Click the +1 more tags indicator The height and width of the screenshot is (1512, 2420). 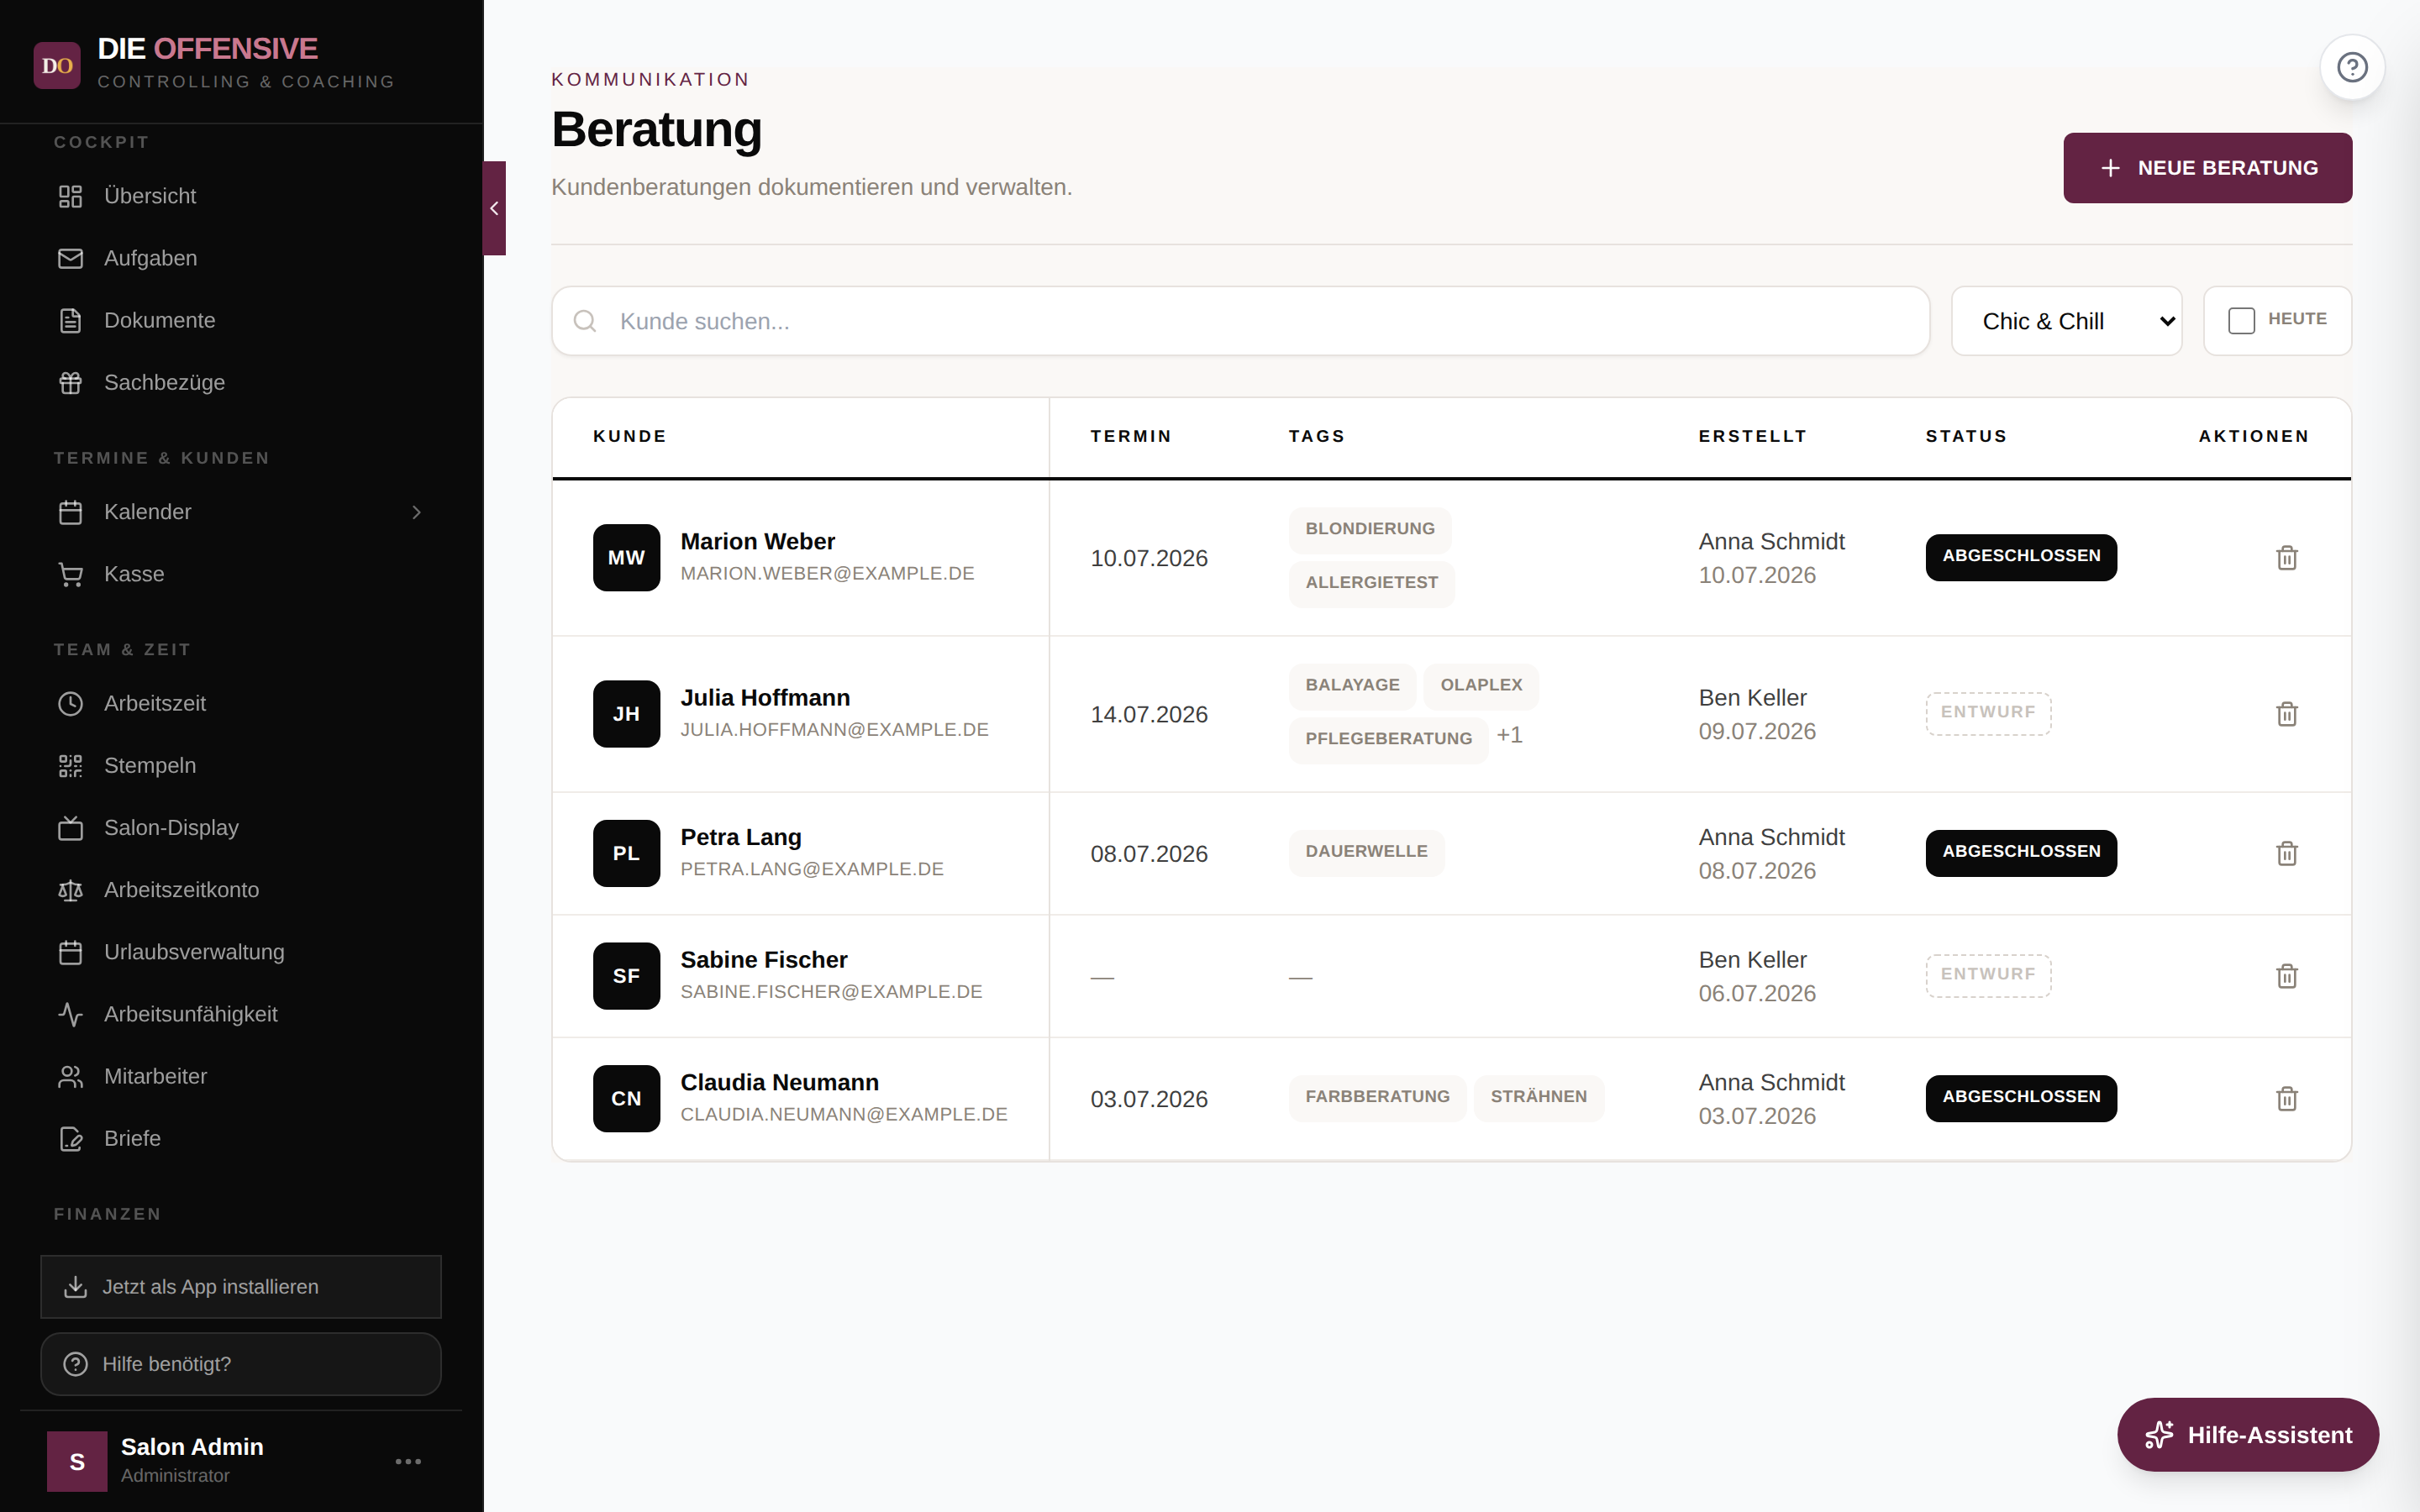click(1509, 735)
